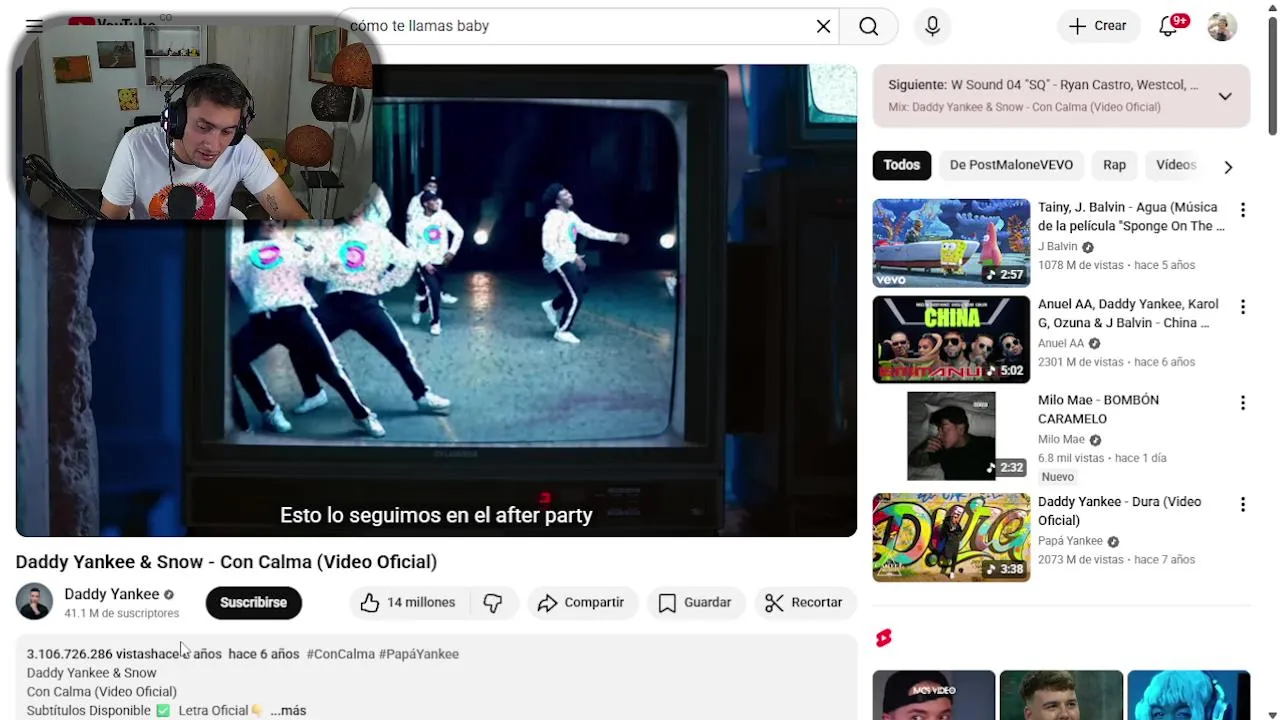Click the video title 'Tainy, J. Balvin - Agua'

click(x=1131, y=216)
